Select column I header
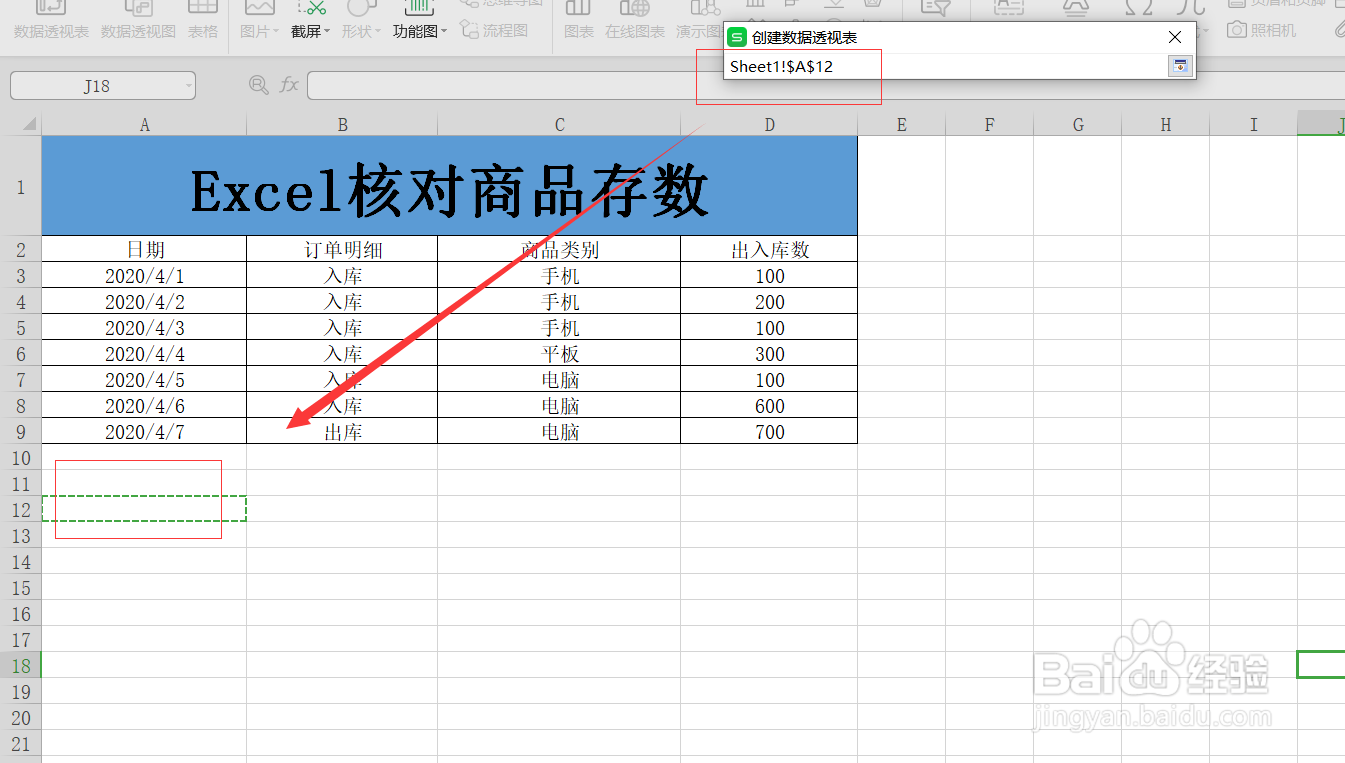 (x=1254, y=124)
